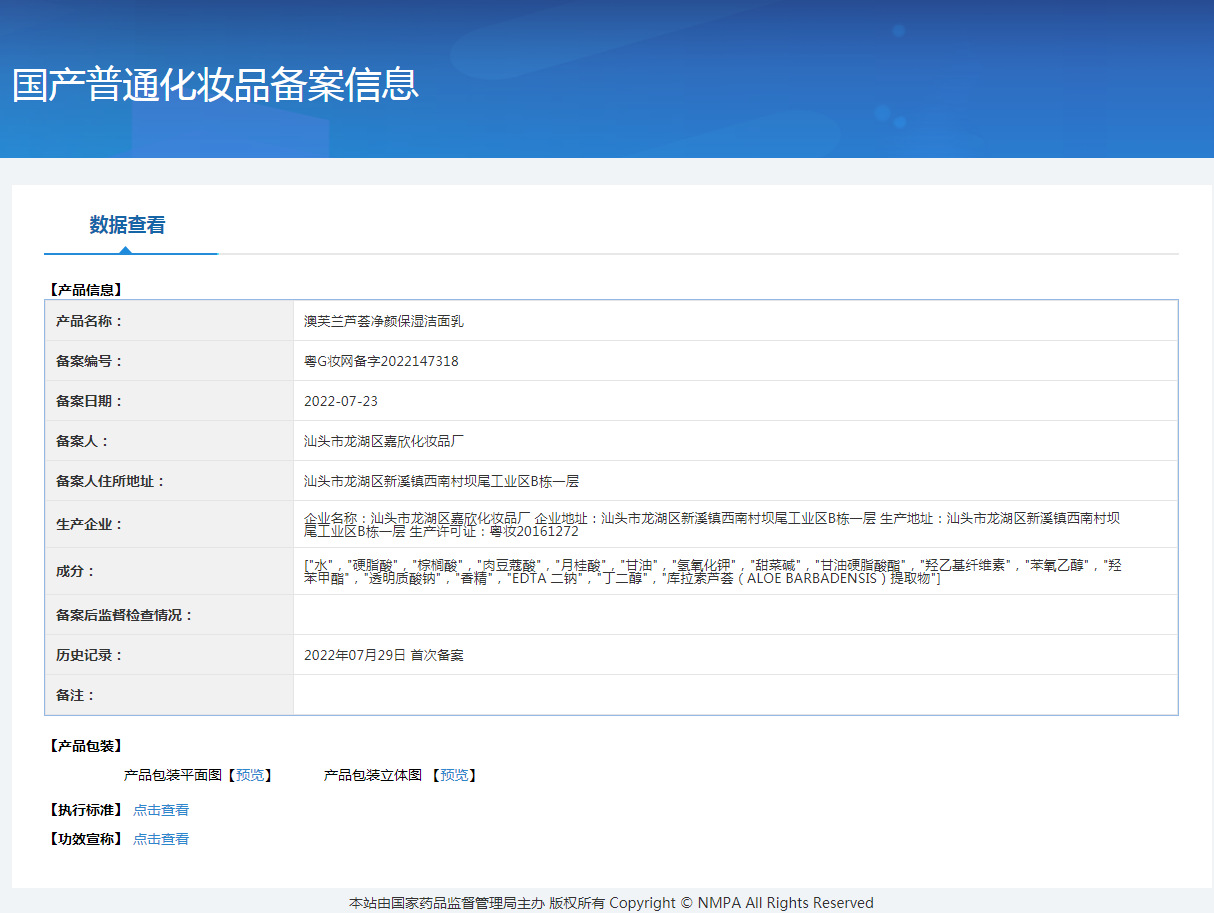Click the history entry 2022年07月29日 首次备案
1214x913 pixels.
coord(384,655)
